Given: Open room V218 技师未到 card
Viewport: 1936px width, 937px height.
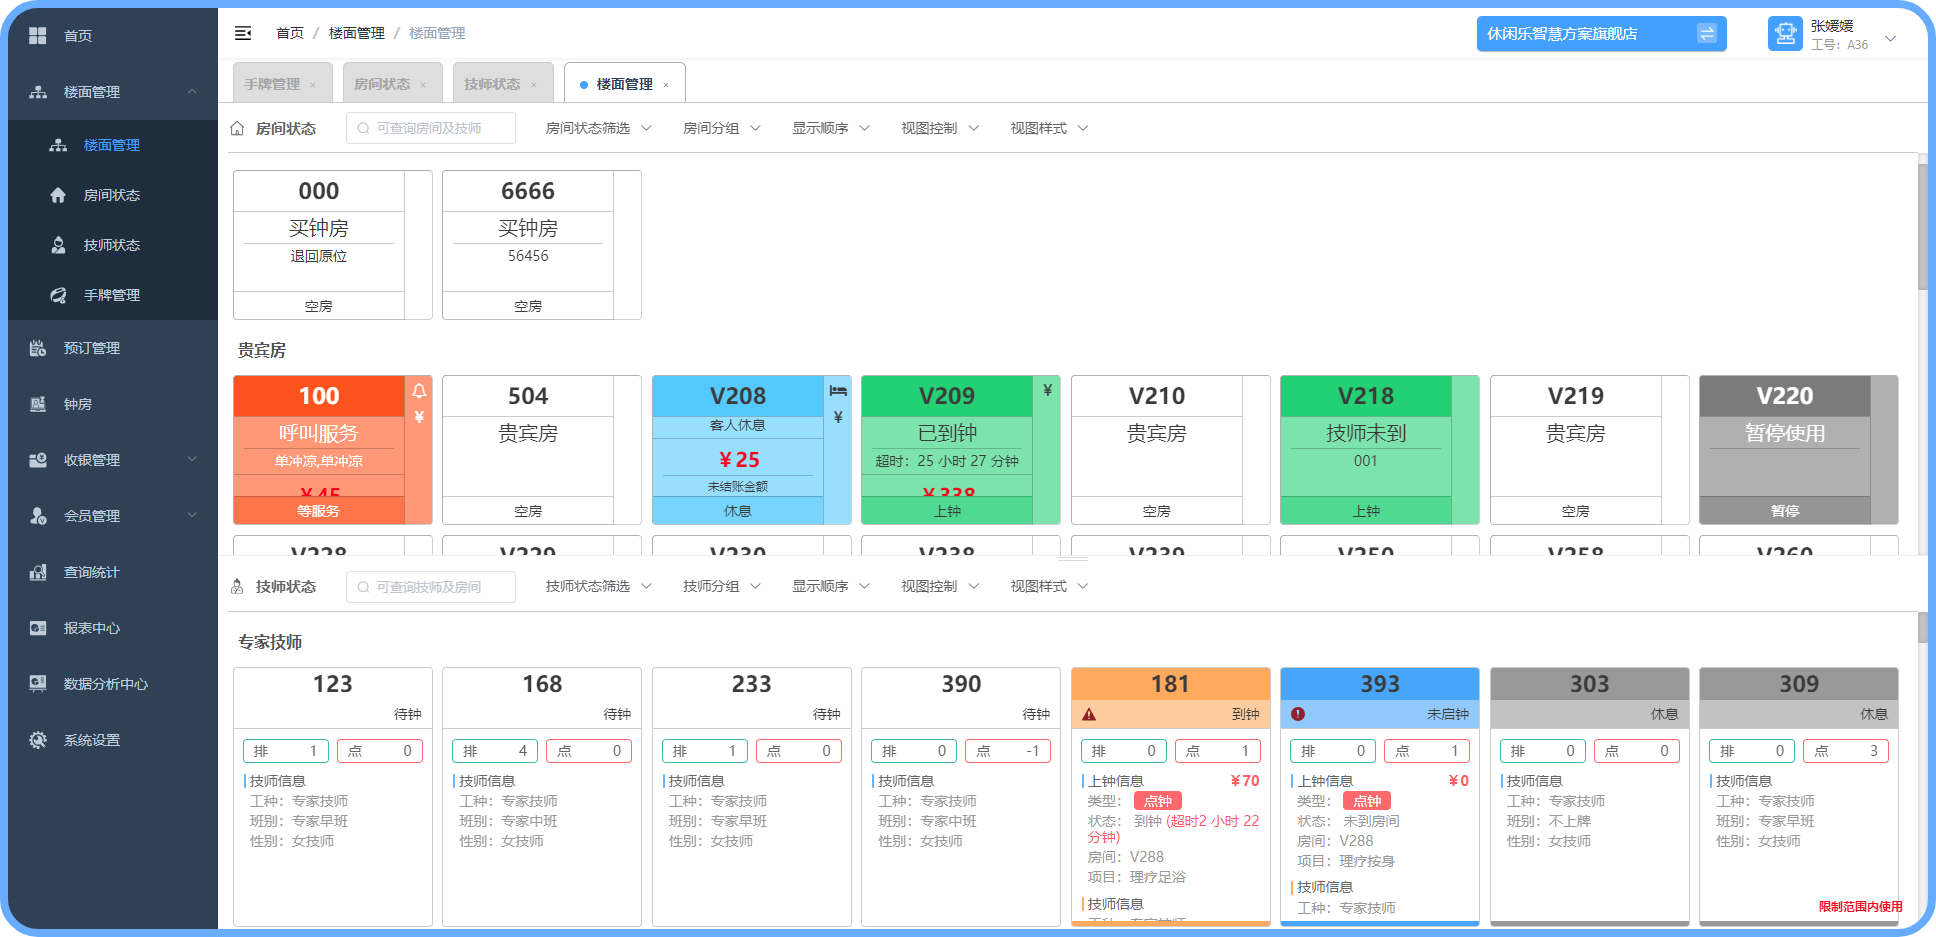Looking at the screenshot, I should 1380,450.
